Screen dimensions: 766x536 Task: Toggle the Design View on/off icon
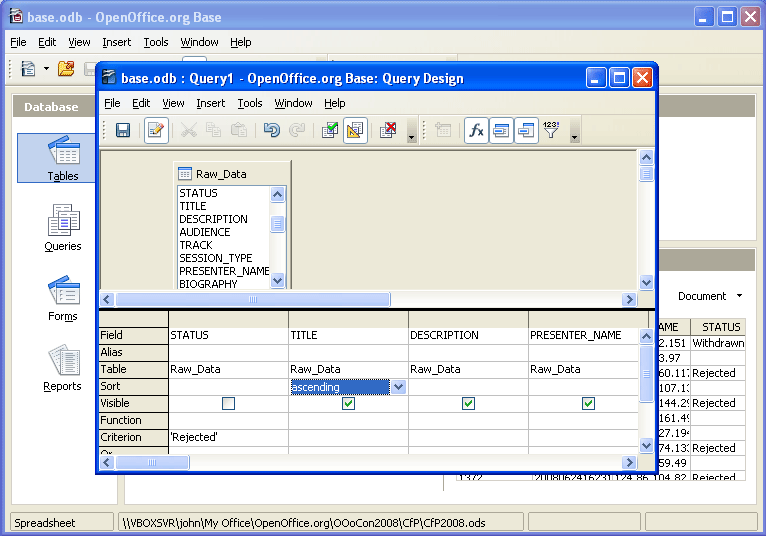coord(355,131)
